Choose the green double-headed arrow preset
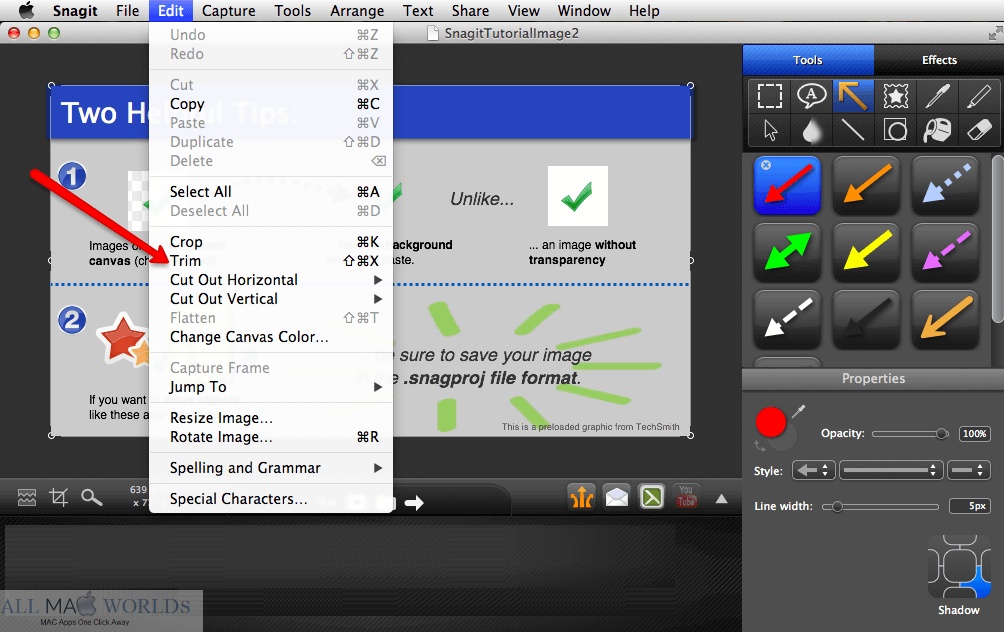Image resolution: width=1004 pixels, height=632 pixels. point(788,252)
